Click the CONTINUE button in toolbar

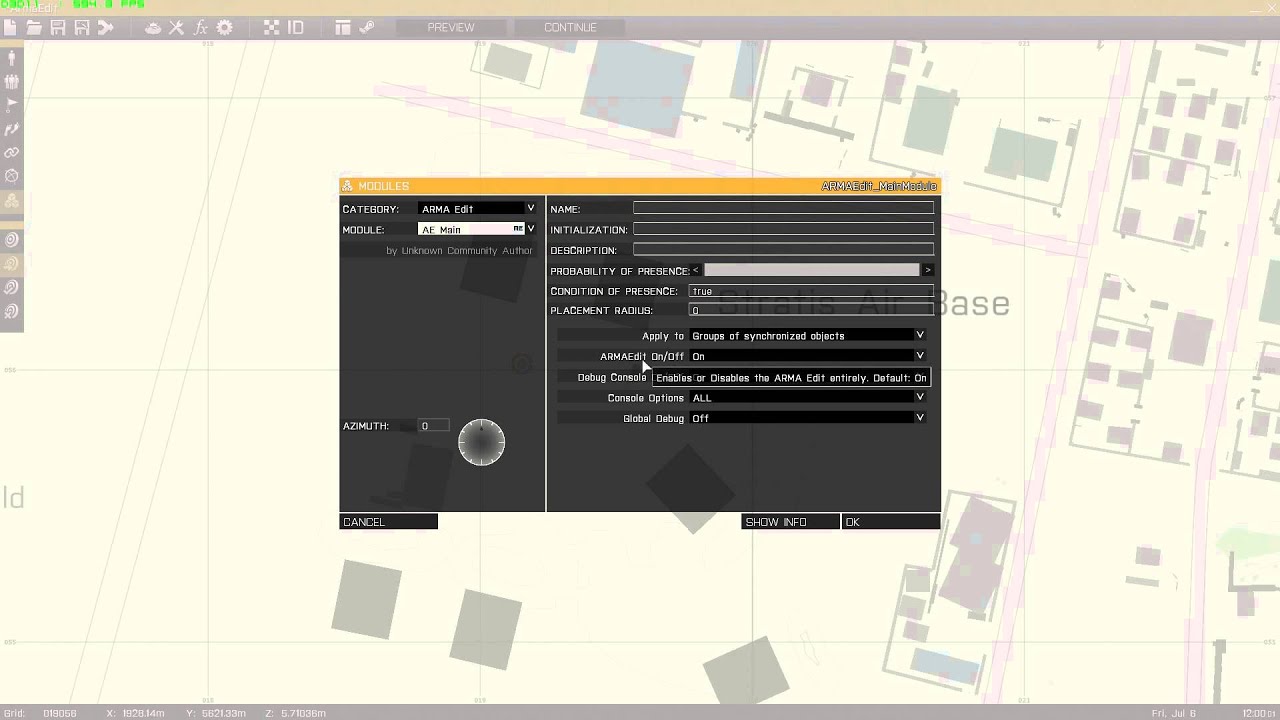click(x=570, y=28)
